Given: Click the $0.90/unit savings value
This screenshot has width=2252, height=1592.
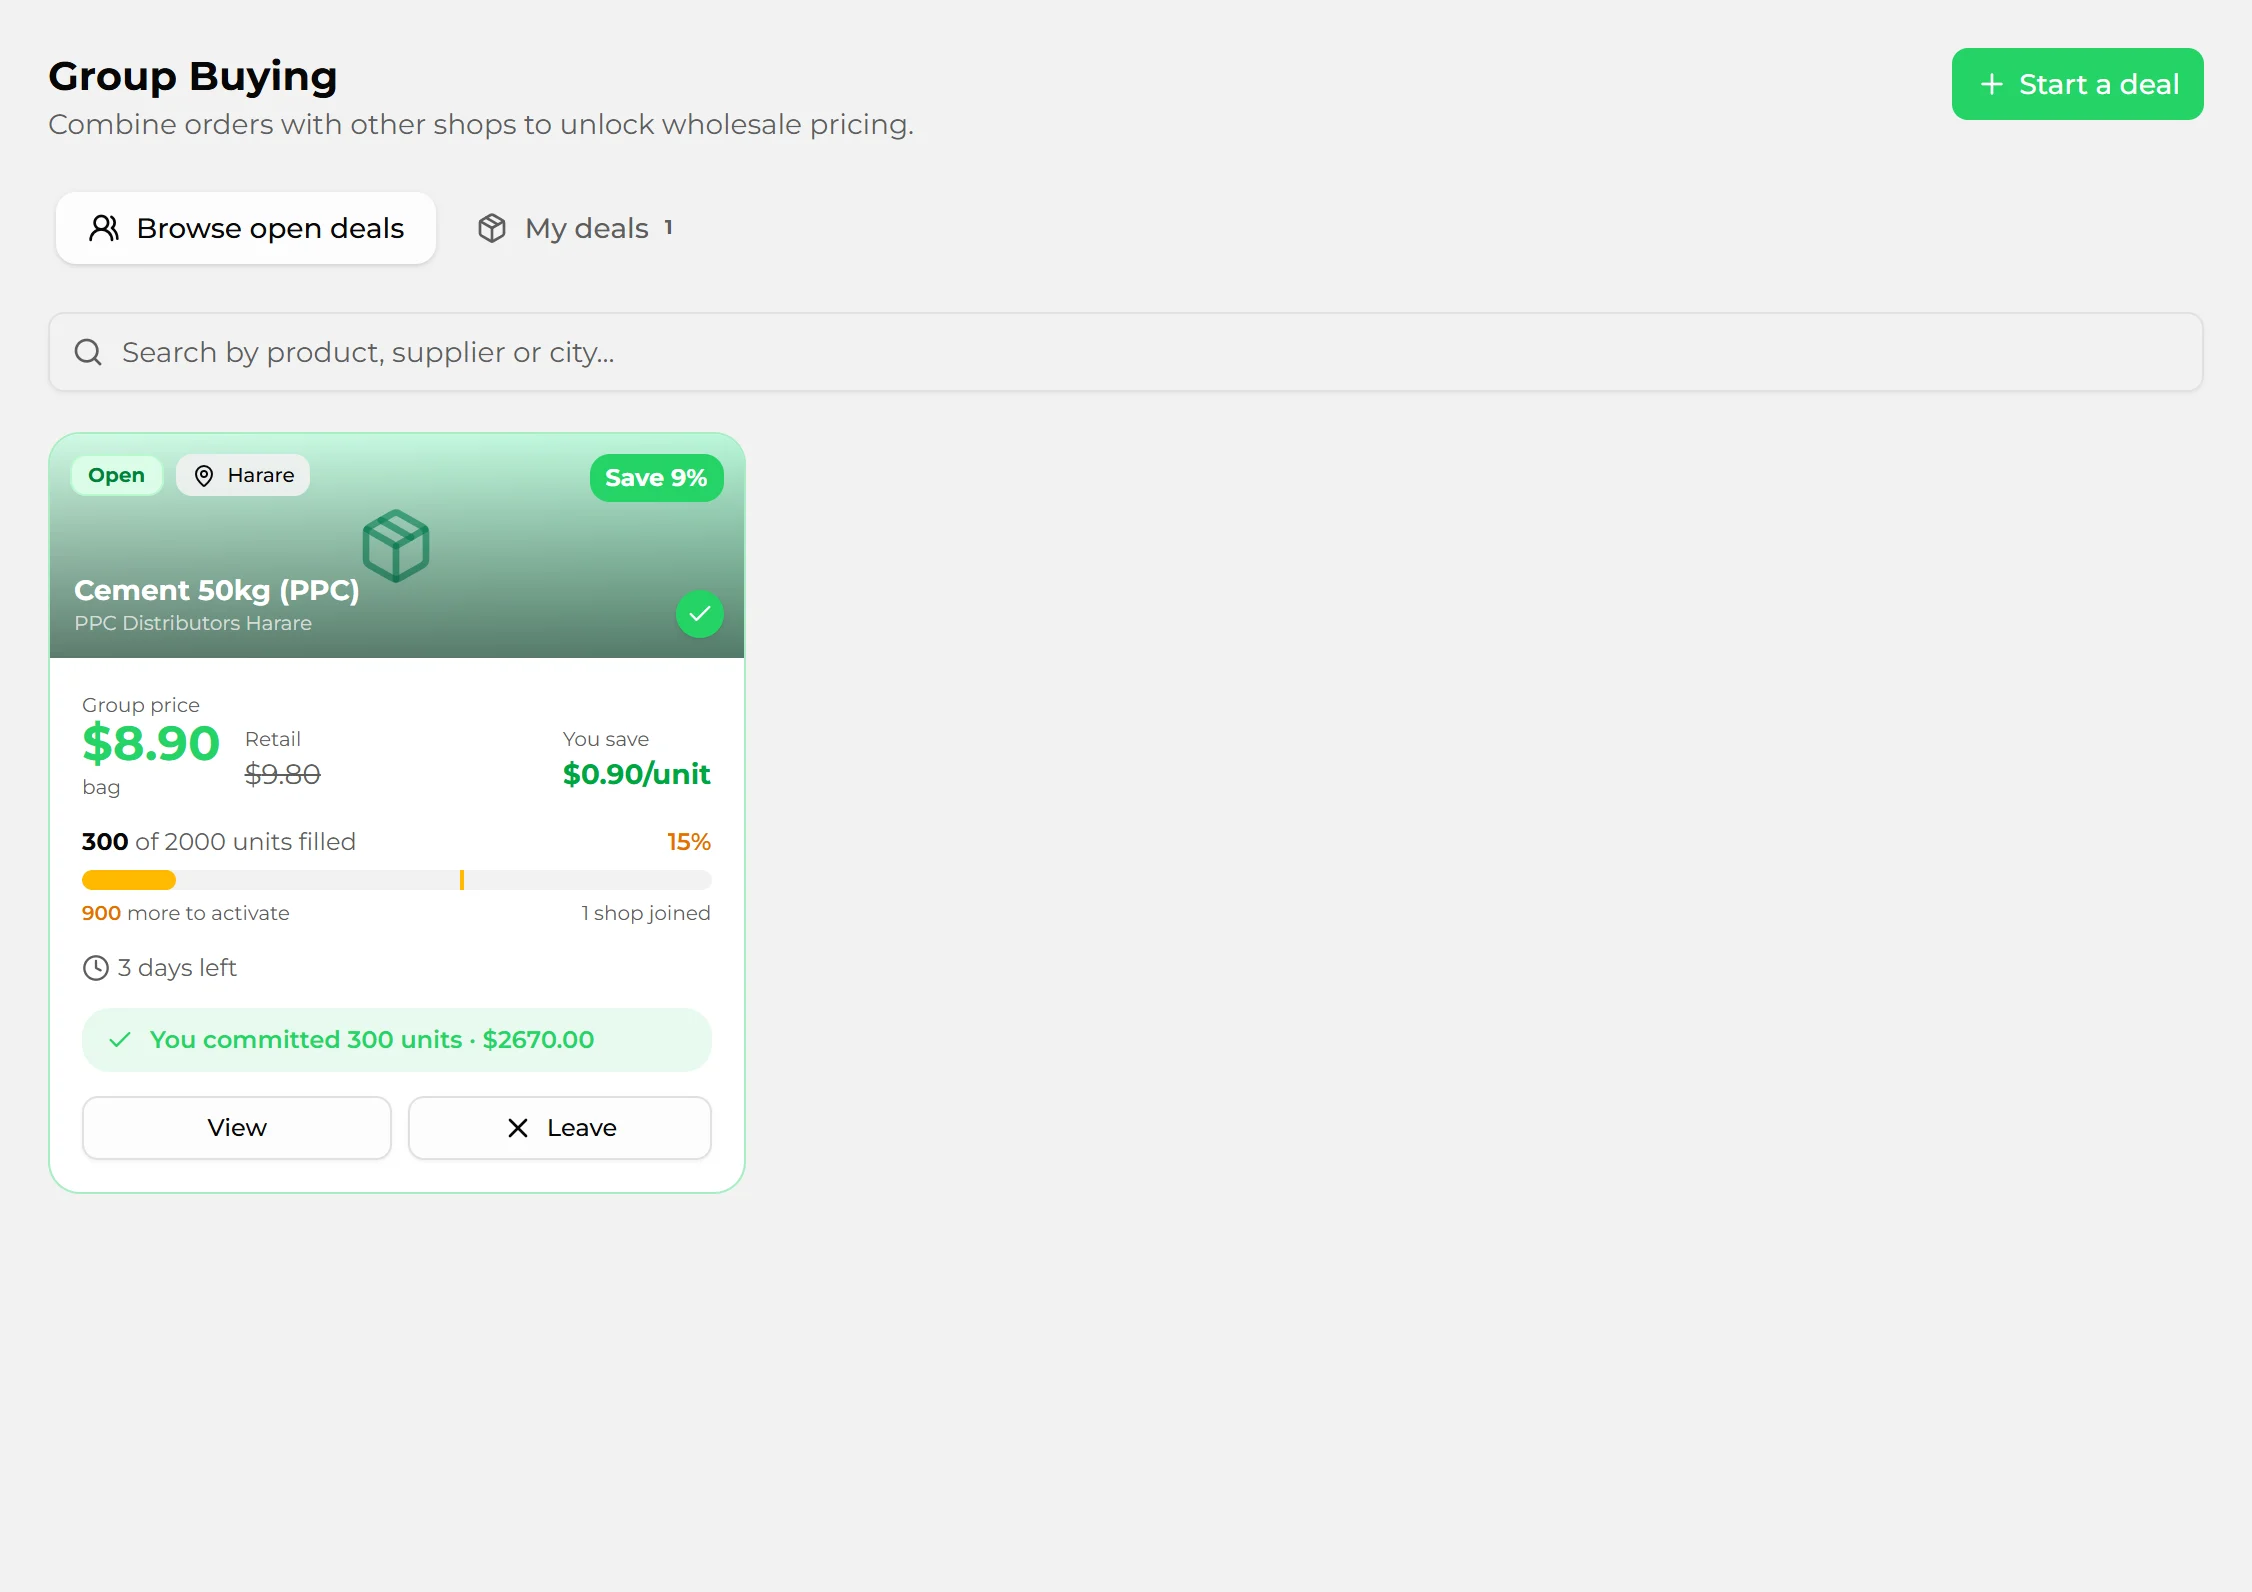Looking at the screenshot, I should click(636, 774).
